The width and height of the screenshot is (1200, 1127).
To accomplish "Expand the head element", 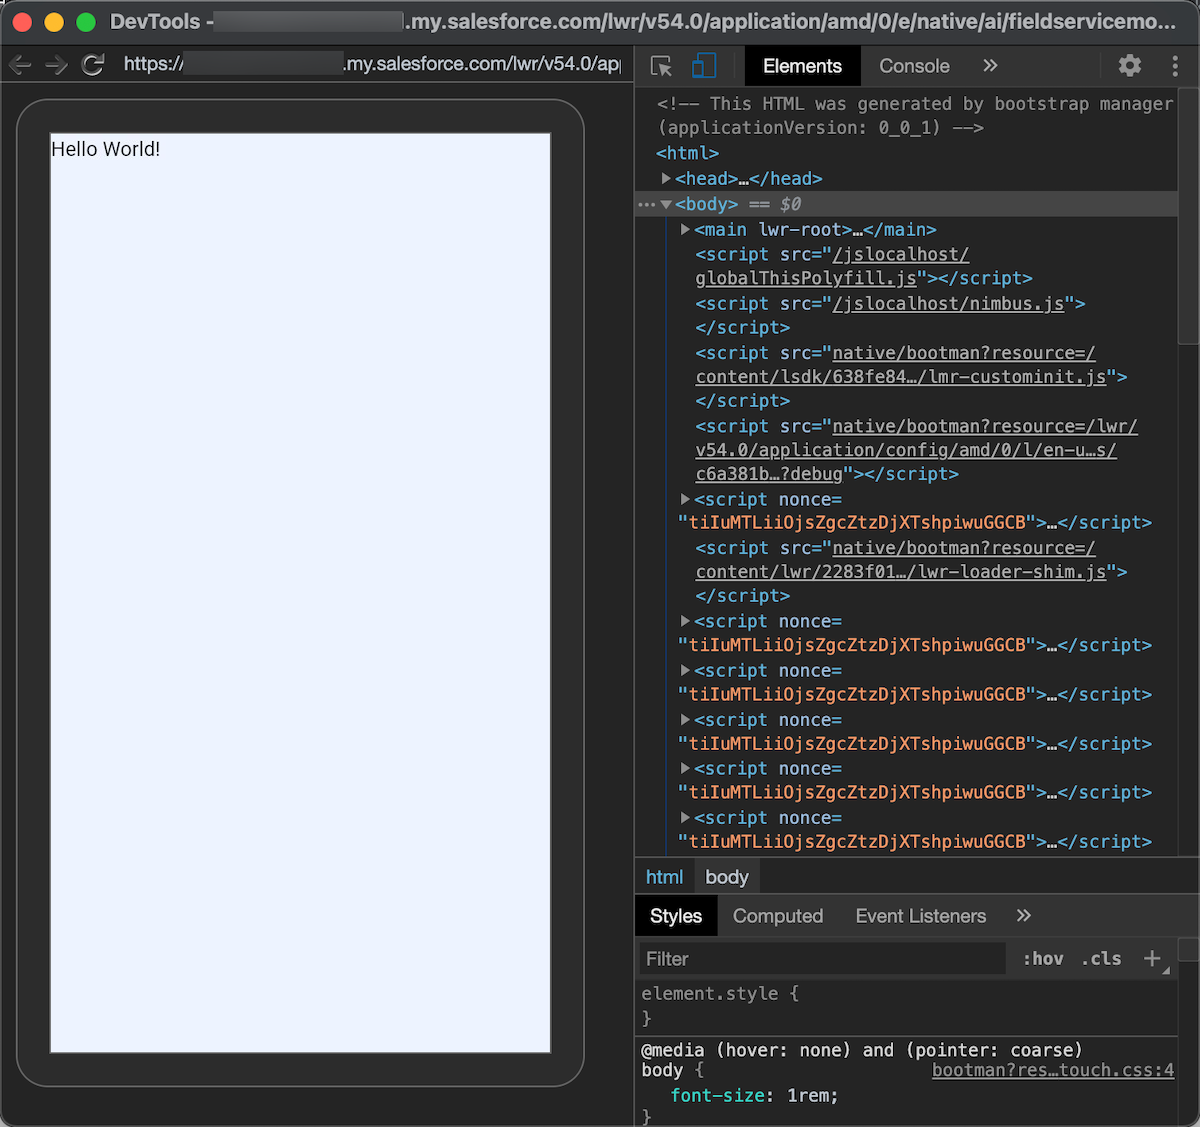I will point(666,178).
